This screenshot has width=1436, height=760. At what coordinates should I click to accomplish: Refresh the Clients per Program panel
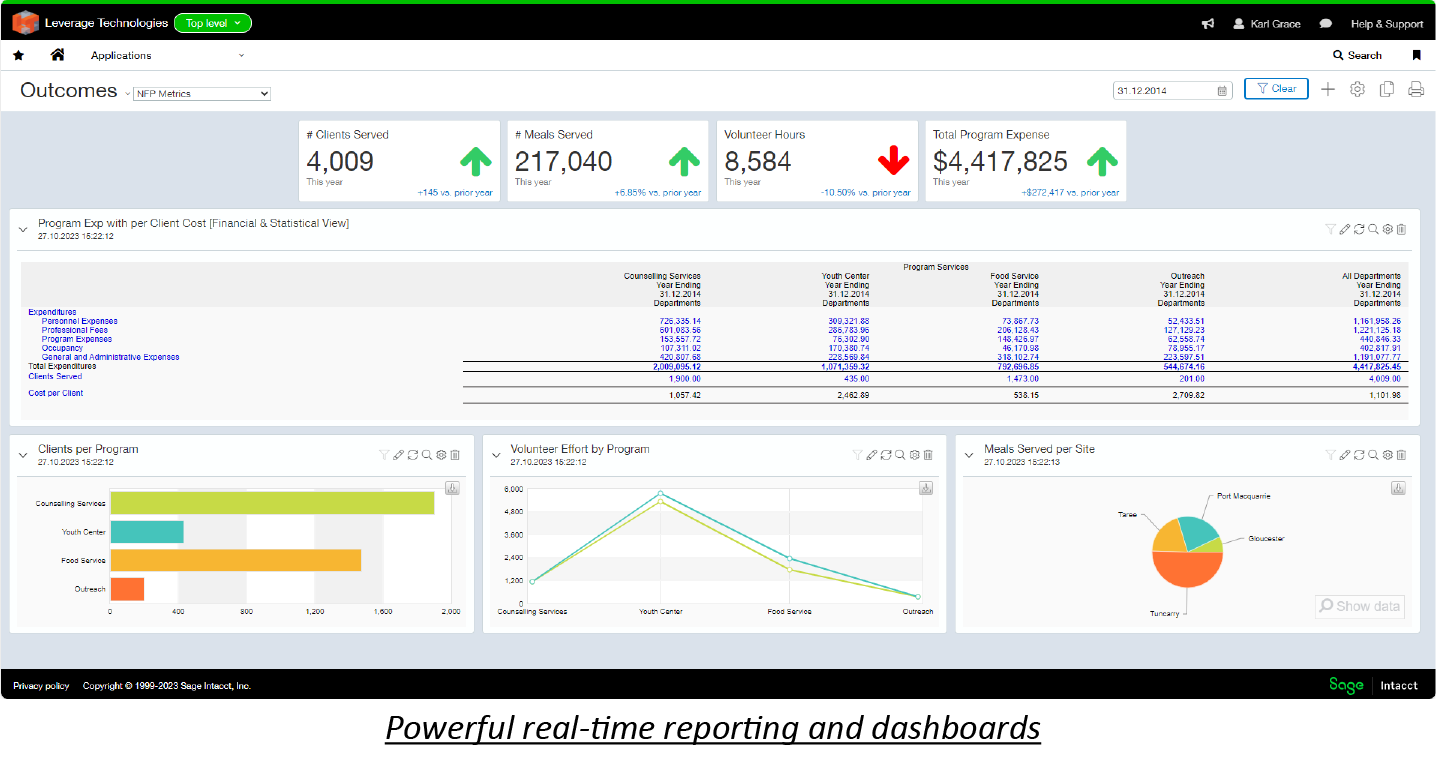[x=413, y=455]
